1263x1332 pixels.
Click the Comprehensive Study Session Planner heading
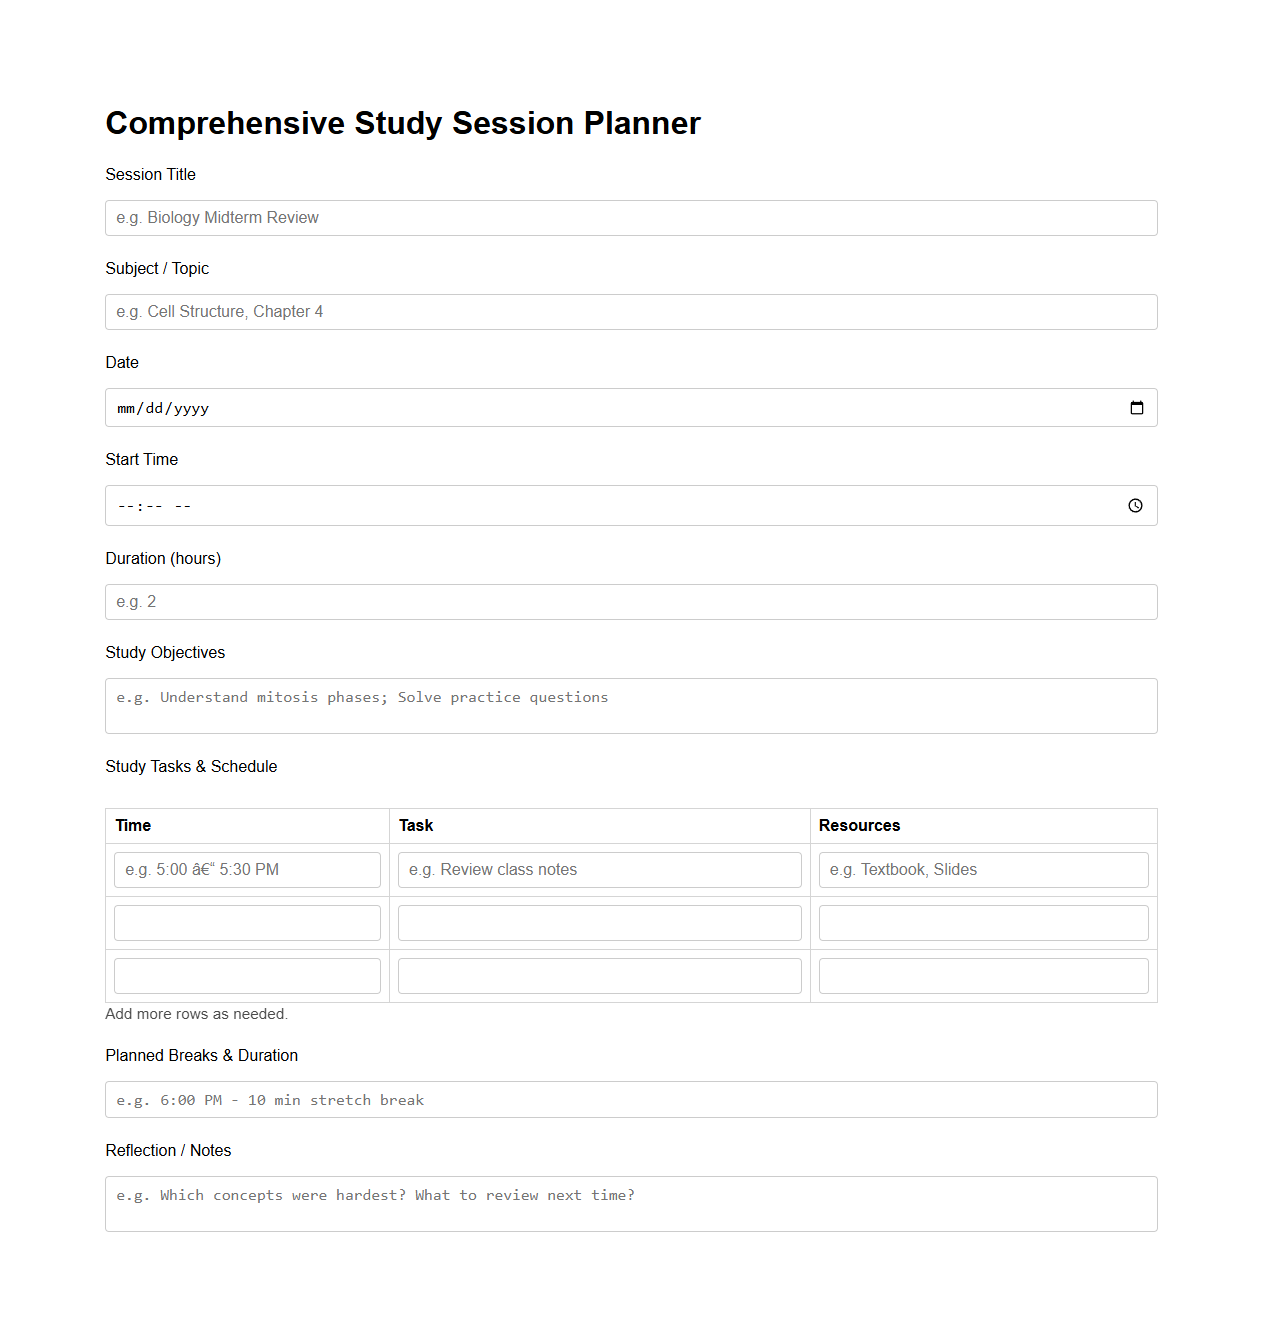(x=403, y=123)
